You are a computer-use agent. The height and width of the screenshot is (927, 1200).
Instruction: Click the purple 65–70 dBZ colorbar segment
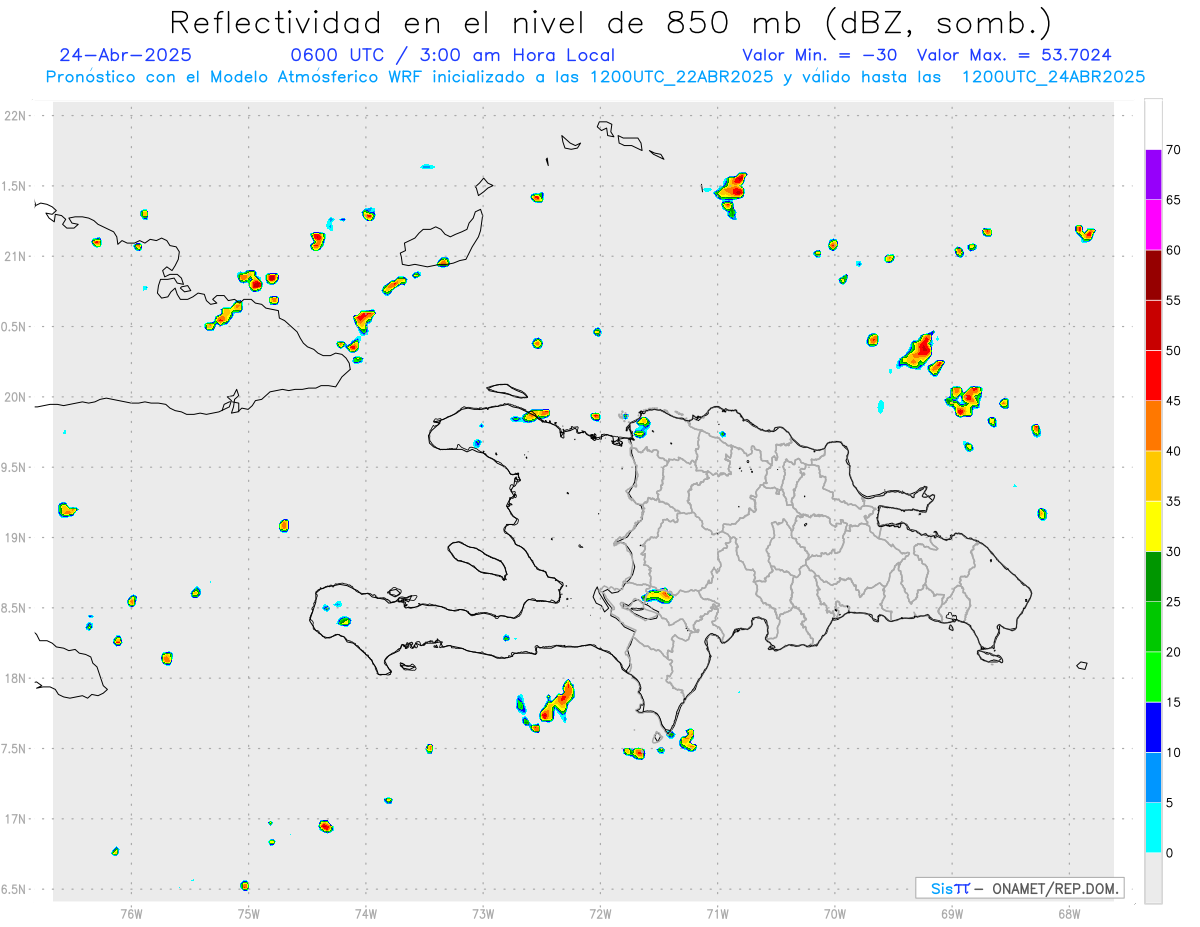click(x=1153, y=175)
